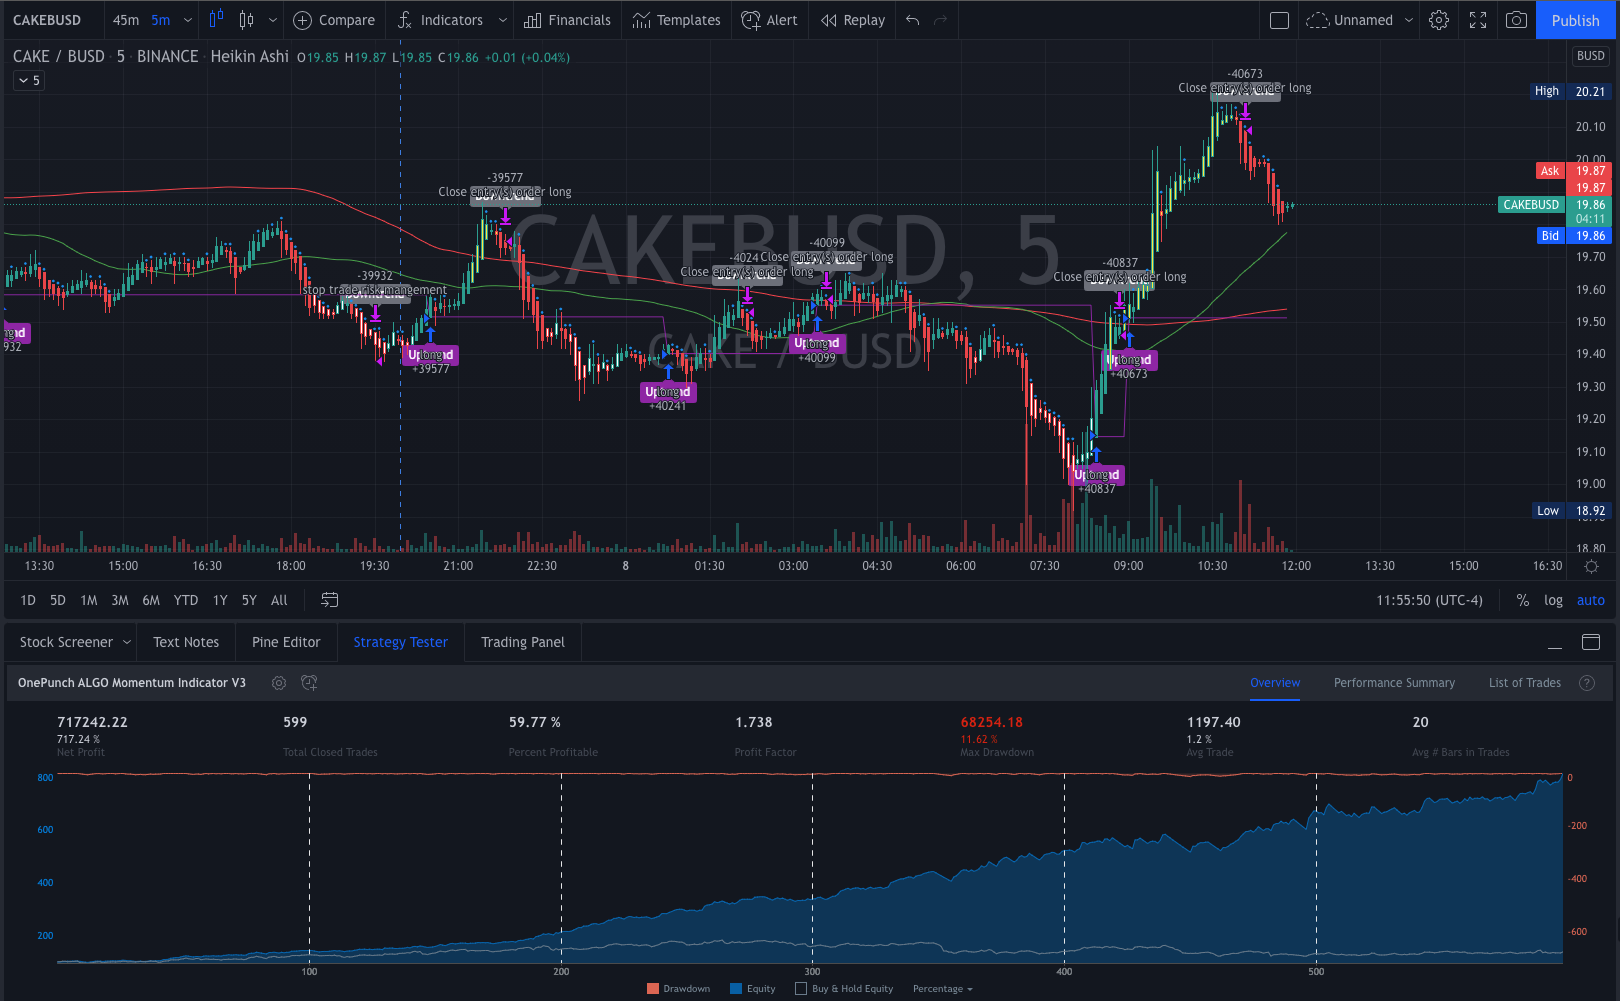The width and height of the screenshot is (1620, 1001).
Task: Toggle Equity series in legend
Action: [753, 989]
